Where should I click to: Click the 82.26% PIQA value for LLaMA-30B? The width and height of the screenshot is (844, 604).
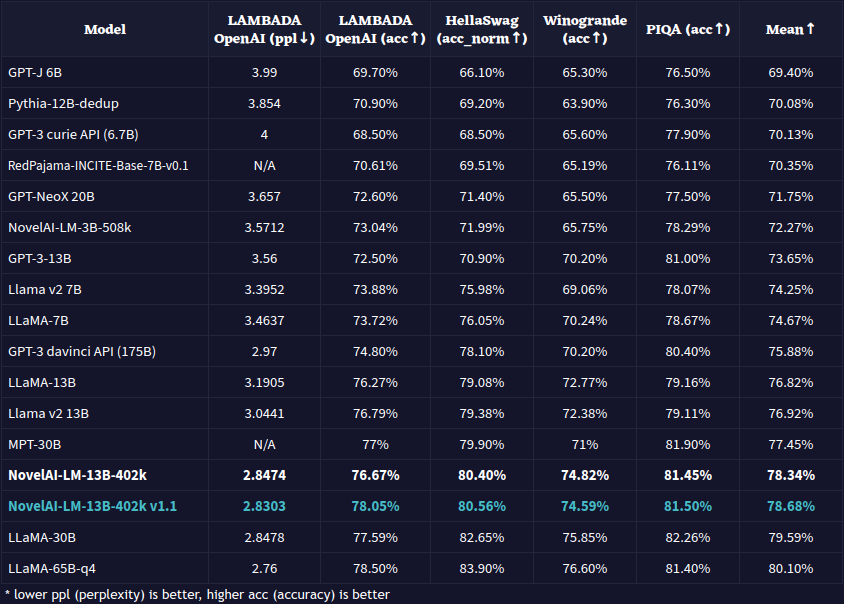click(688, 537)
